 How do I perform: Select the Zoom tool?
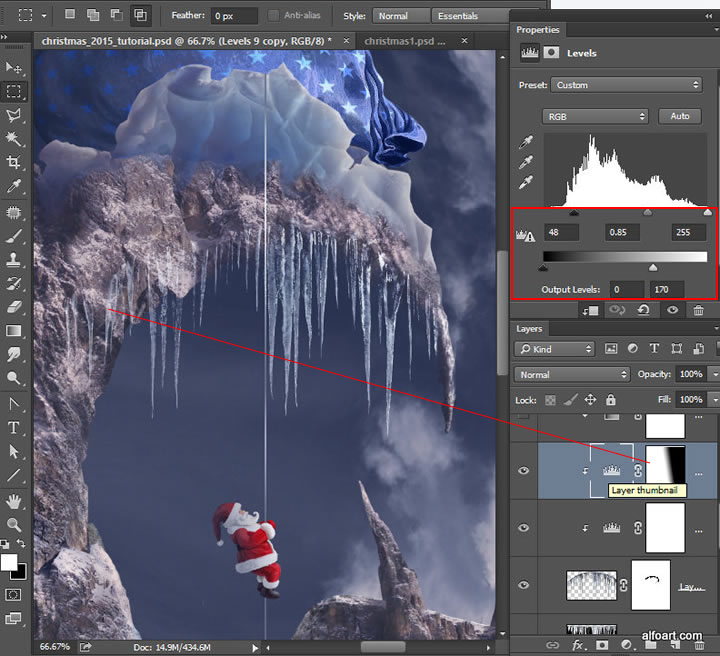(x=14, y=524)
